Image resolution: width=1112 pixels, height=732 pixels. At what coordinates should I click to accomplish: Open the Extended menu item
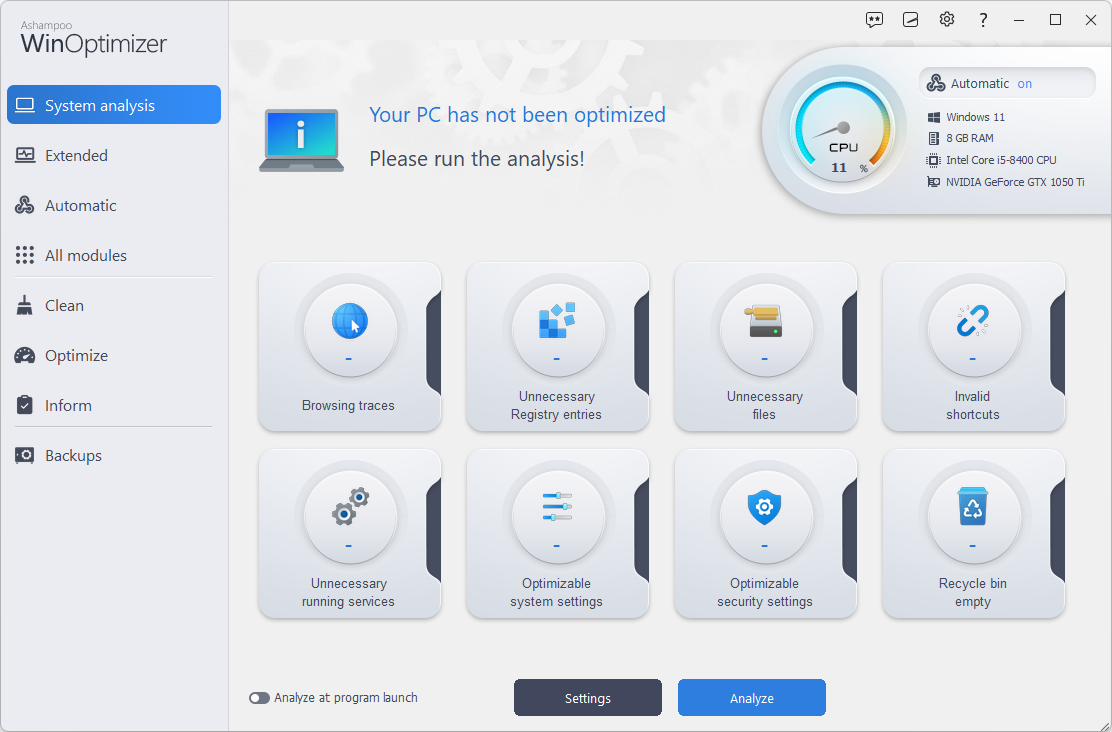click(113, 155)
